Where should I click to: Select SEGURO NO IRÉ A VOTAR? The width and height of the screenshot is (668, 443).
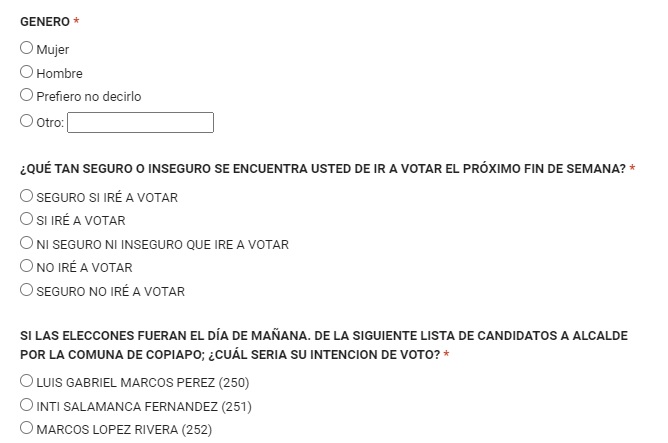[x=26, y=290]
